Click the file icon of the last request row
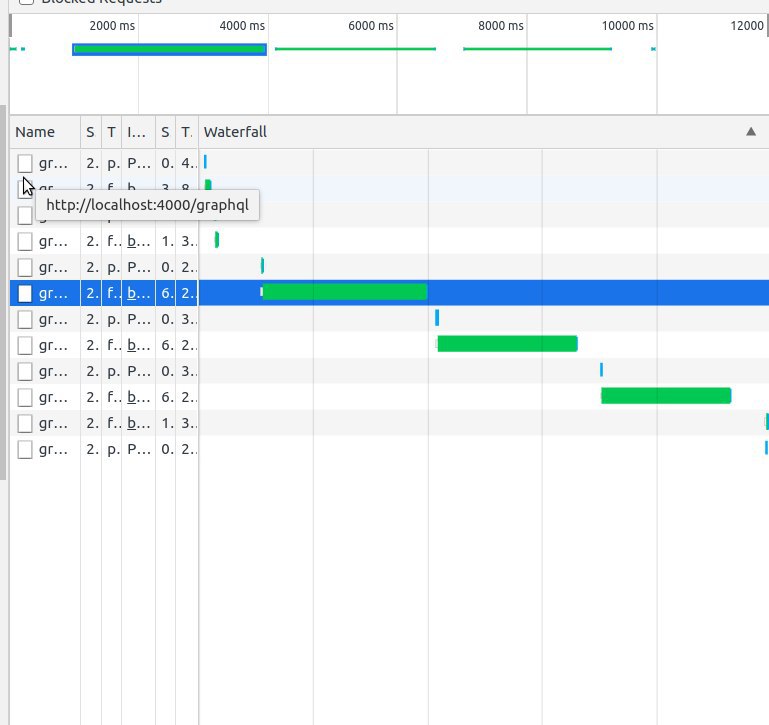The width and height of the screenshot is (769, 725). pyautogui.click(x=25, y=449)
